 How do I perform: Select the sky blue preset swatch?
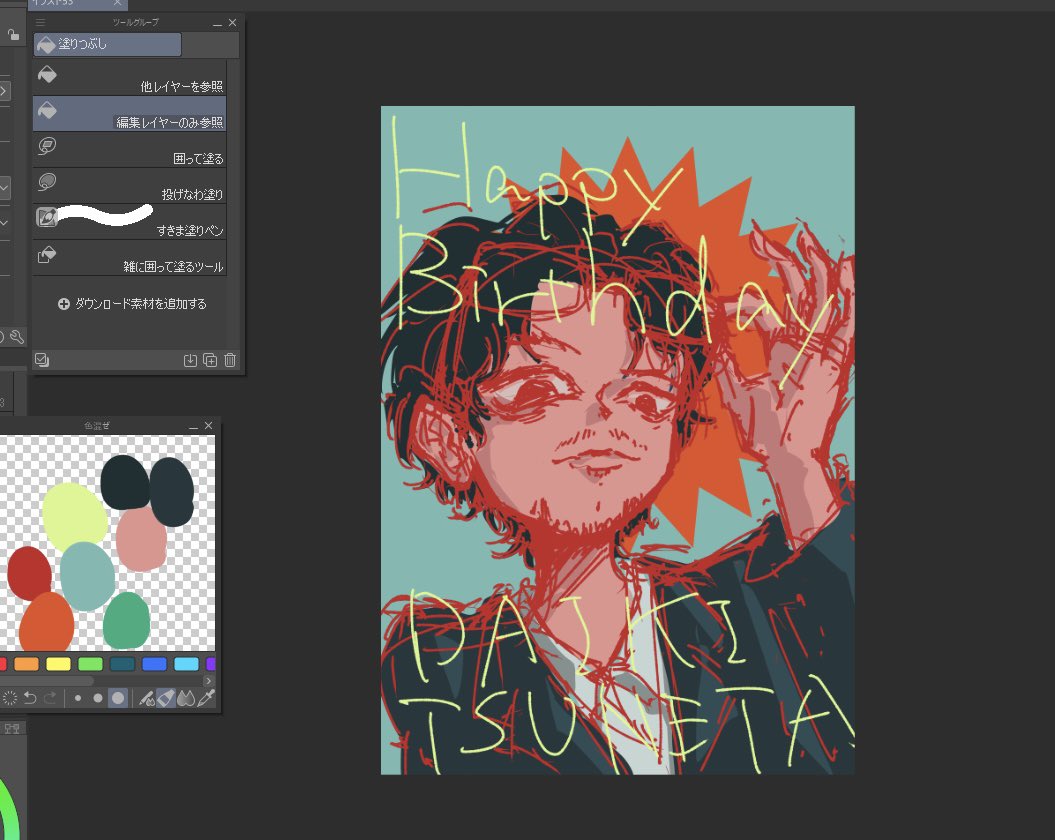(x=186, y=664)
